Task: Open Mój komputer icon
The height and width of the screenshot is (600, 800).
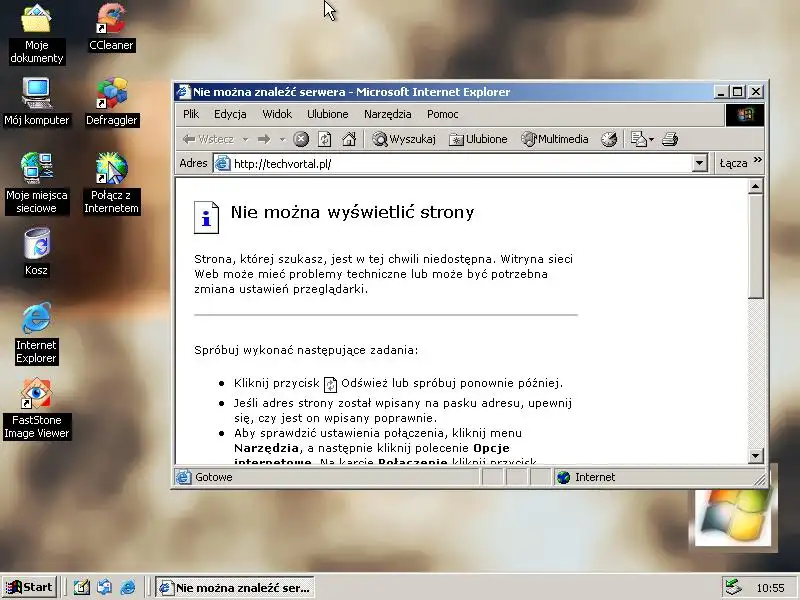Action: coord(36,102)
